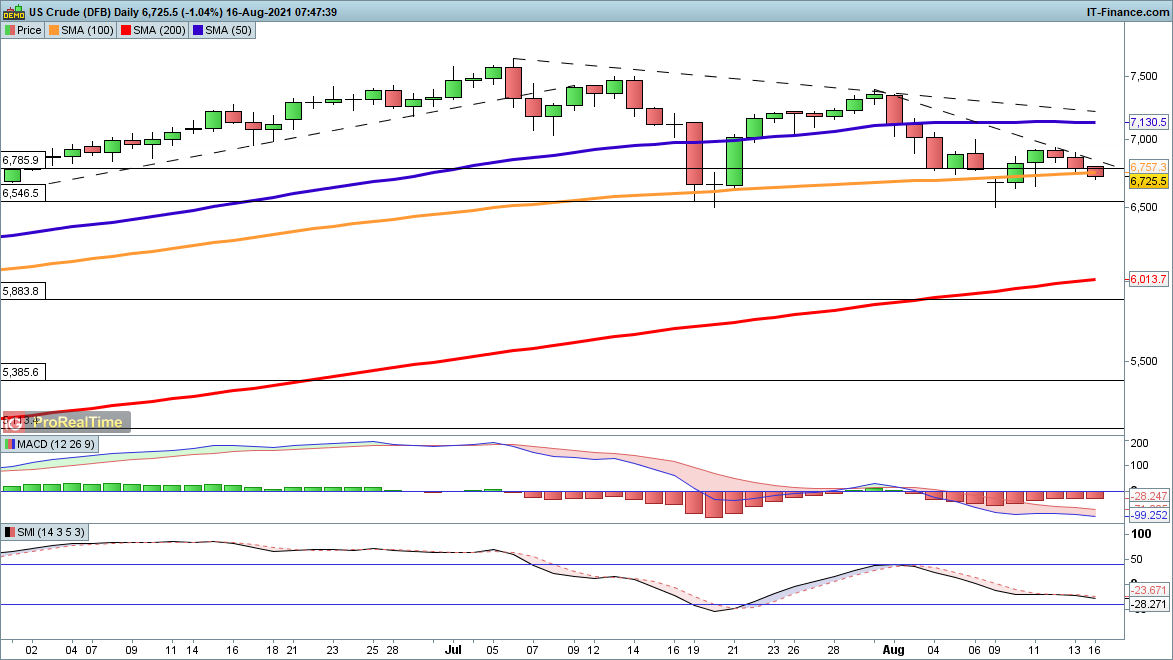Click the Jul marker on the time axis
Screen dimensions: 1173x660
tap(453, 648)
